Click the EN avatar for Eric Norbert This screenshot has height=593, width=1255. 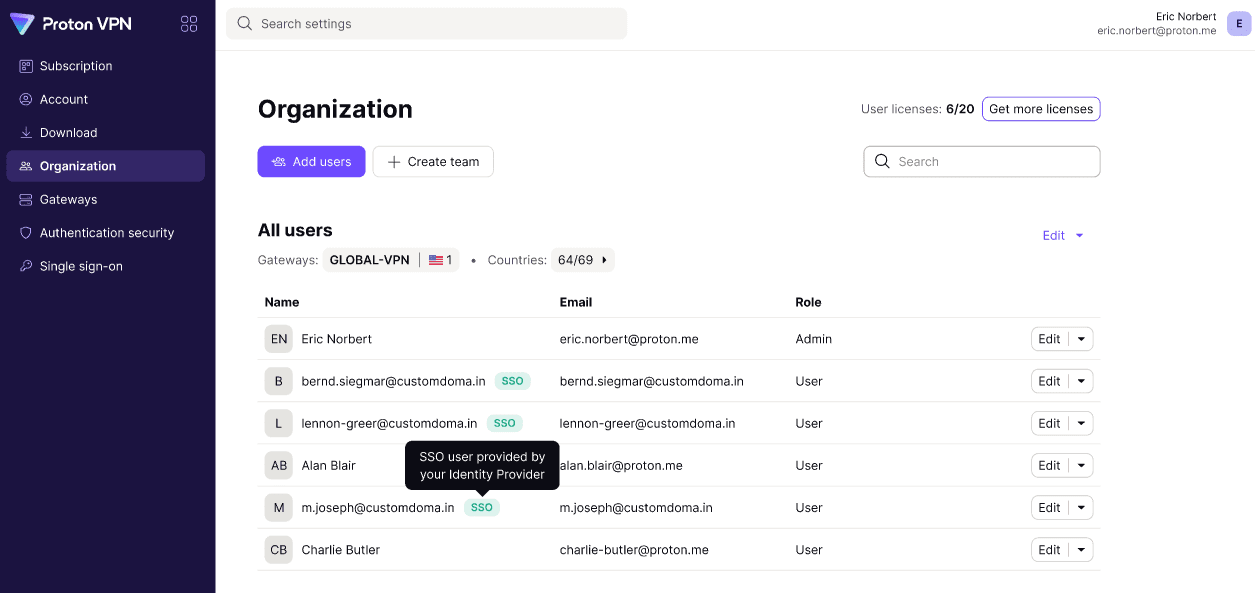pos(279,339)
